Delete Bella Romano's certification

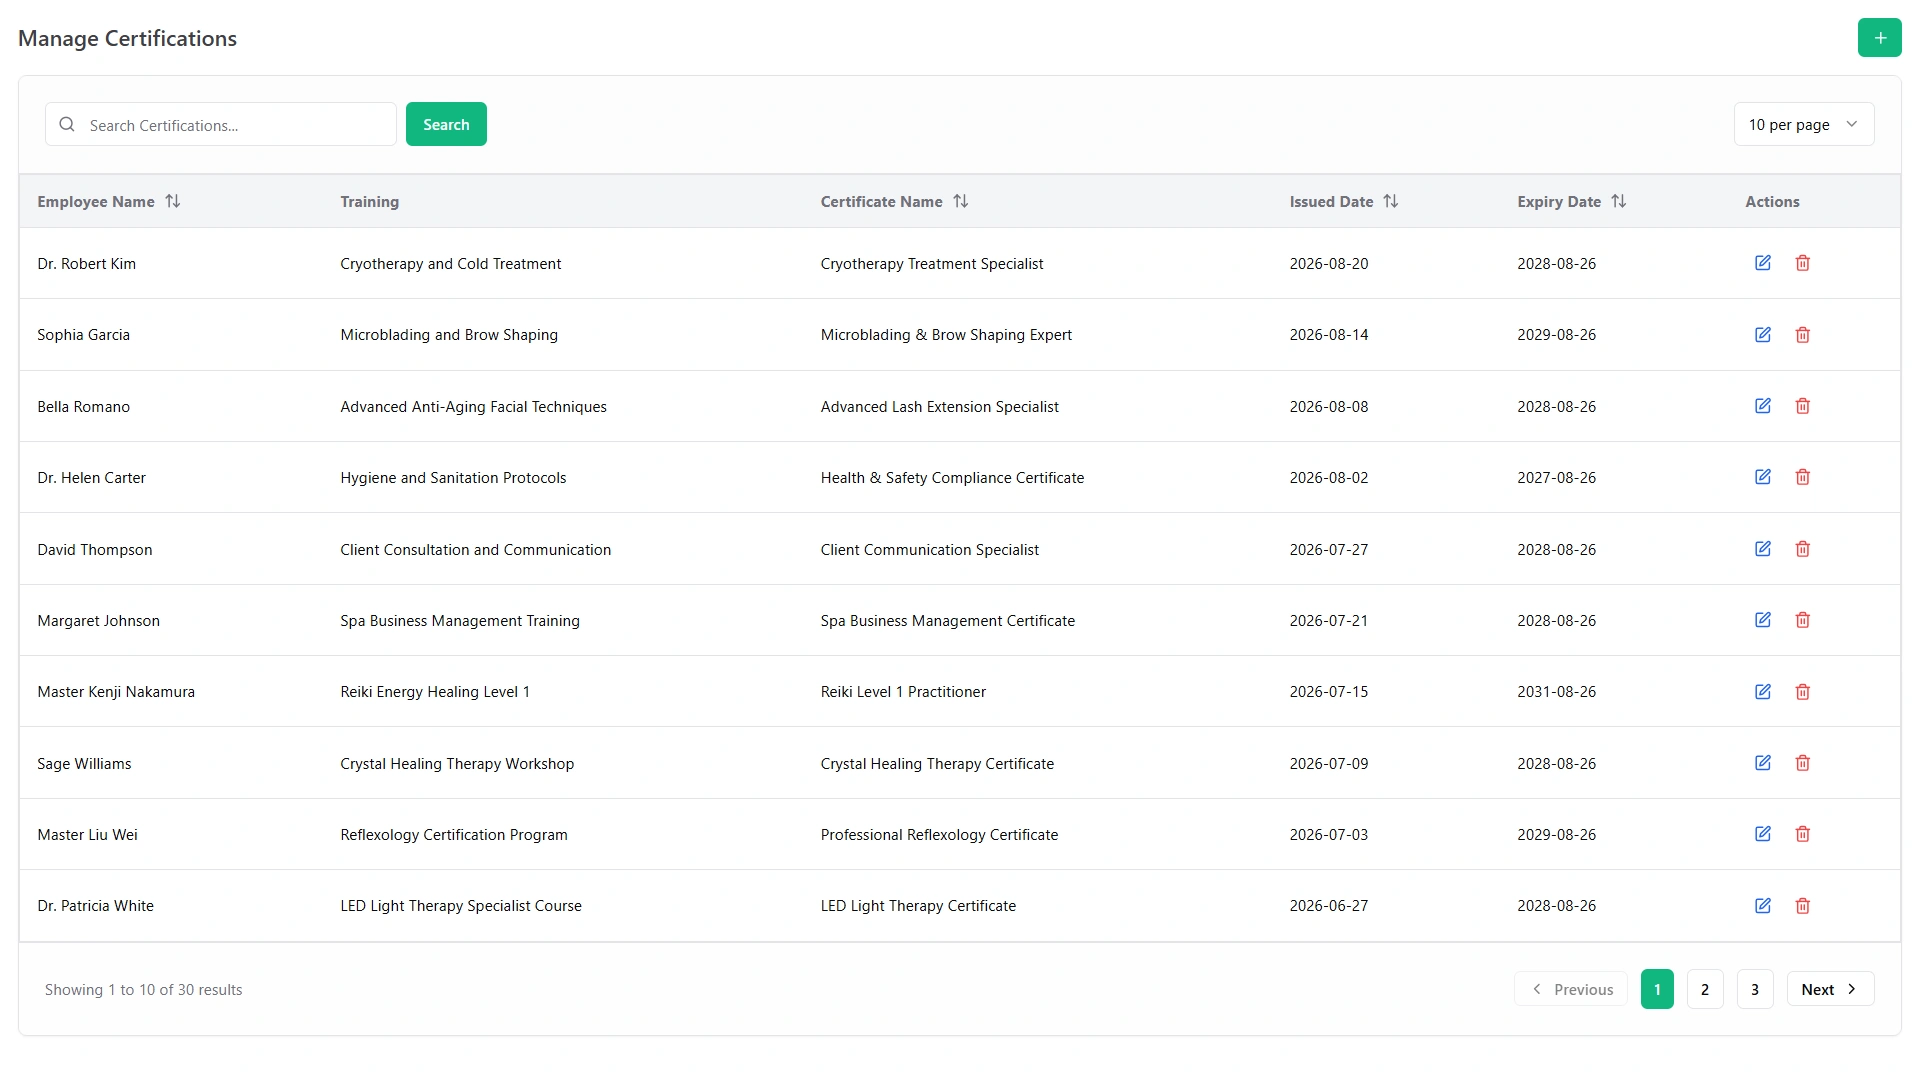coord(1802,406)
